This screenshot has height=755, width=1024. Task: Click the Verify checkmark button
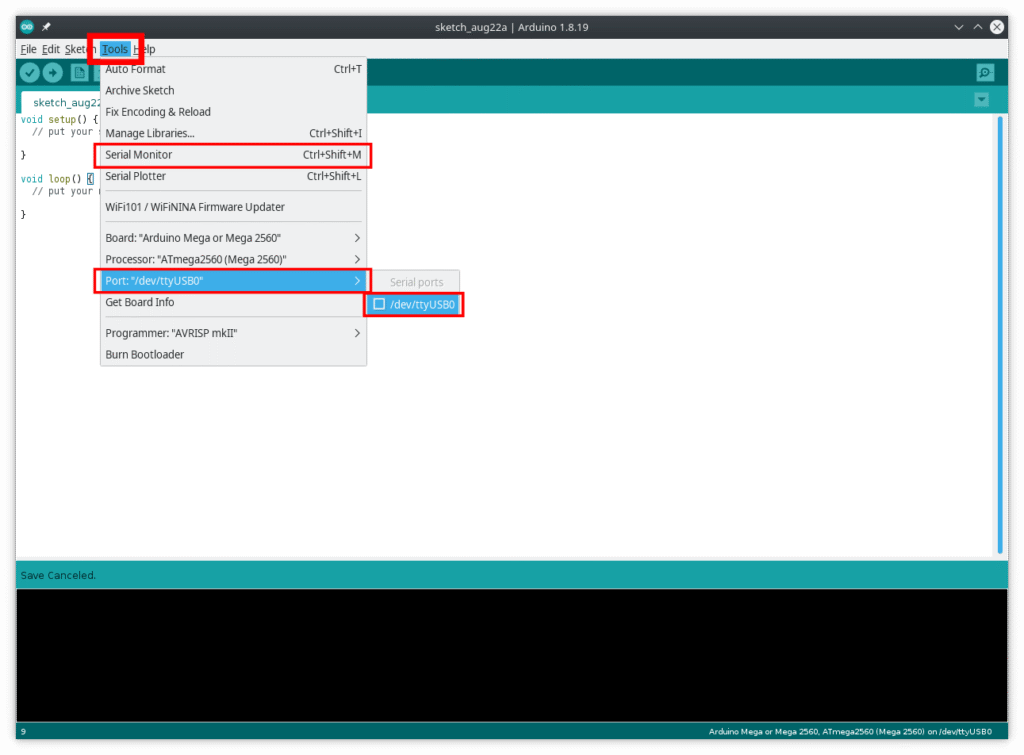point(29,72)
